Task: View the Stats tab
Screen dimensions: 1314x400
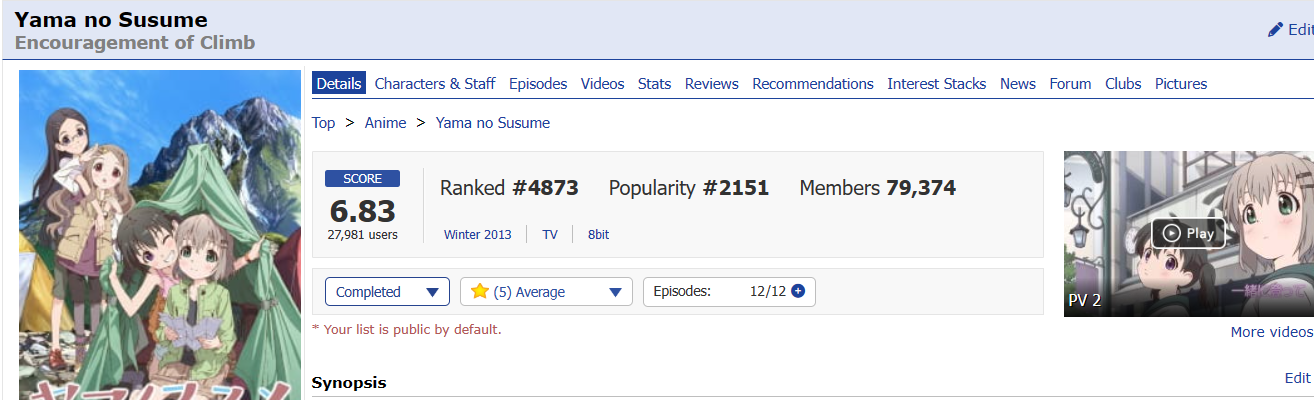Action: click(x=654, y=84)
